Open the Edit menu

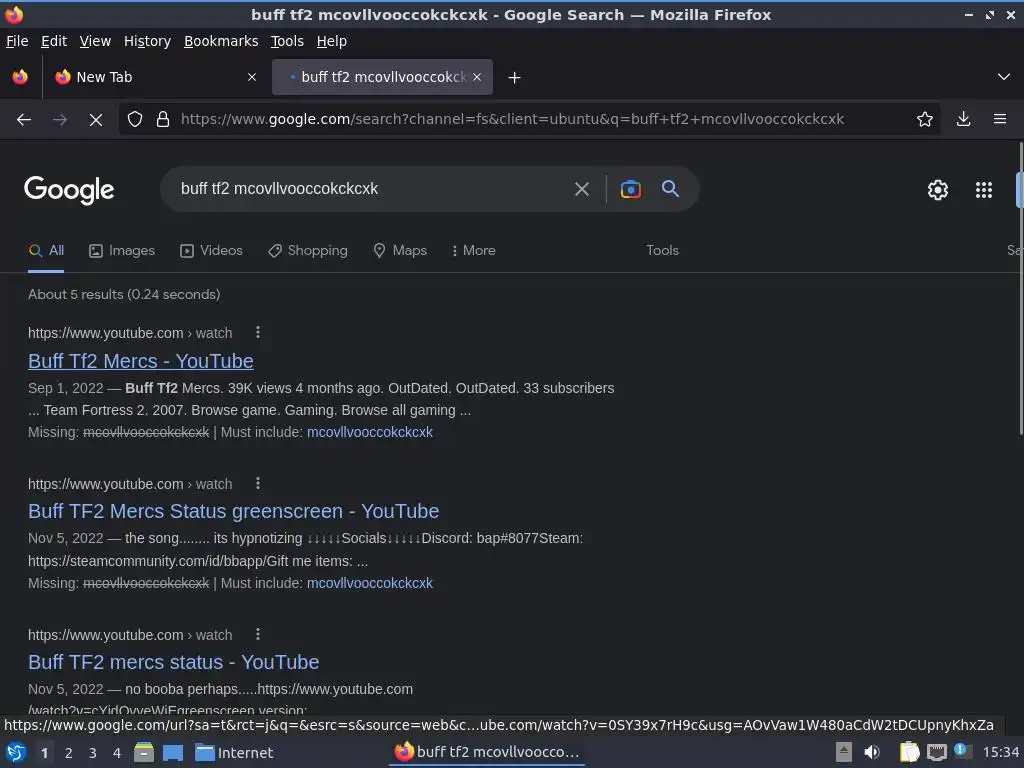pos(54,41)
